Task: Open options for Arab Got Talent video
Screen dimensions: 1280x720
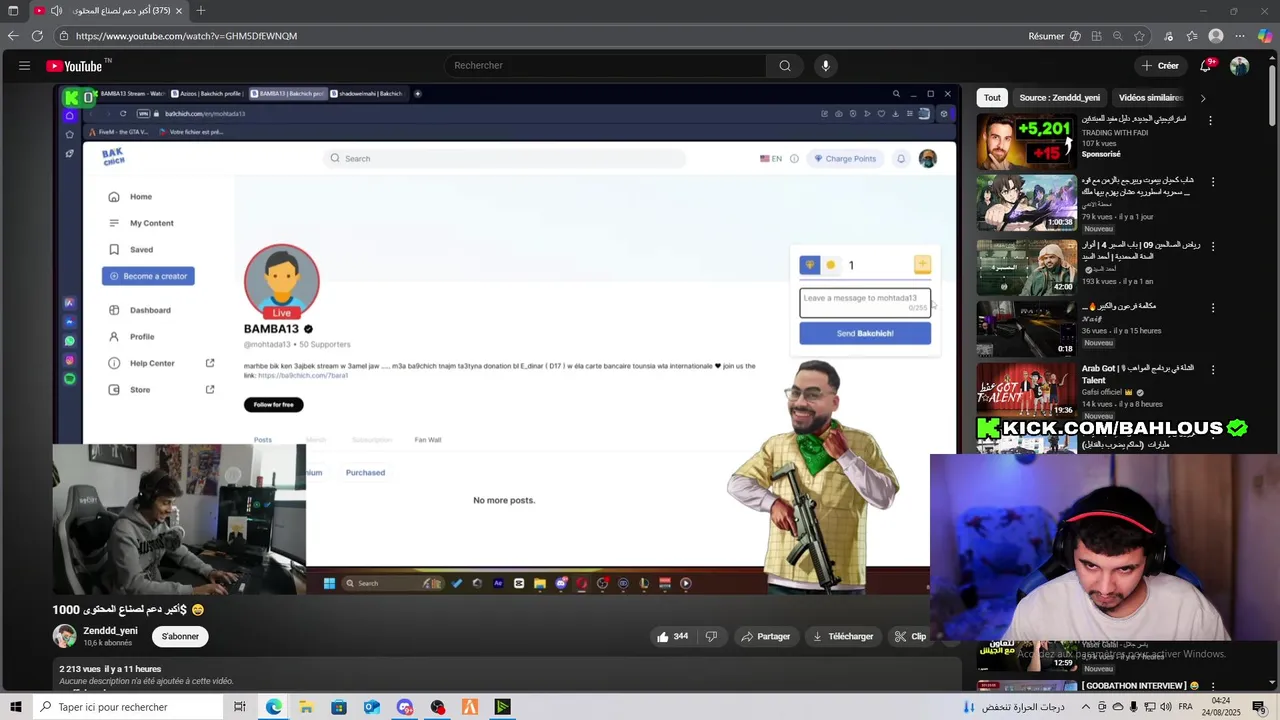Action: (1213, 371)
